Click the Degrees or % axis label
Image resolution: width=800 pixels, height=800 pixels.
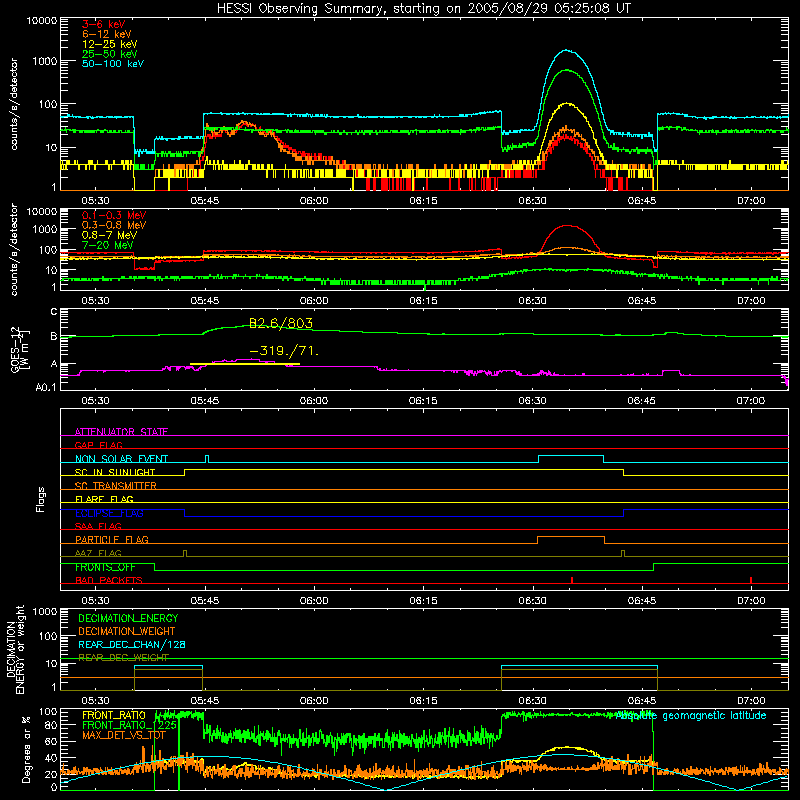coord(26,749)
